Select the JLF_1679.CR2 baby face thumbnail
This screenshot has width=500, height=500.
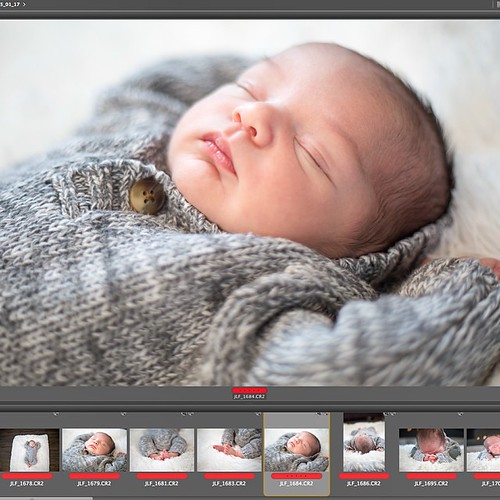pos(94,450)
